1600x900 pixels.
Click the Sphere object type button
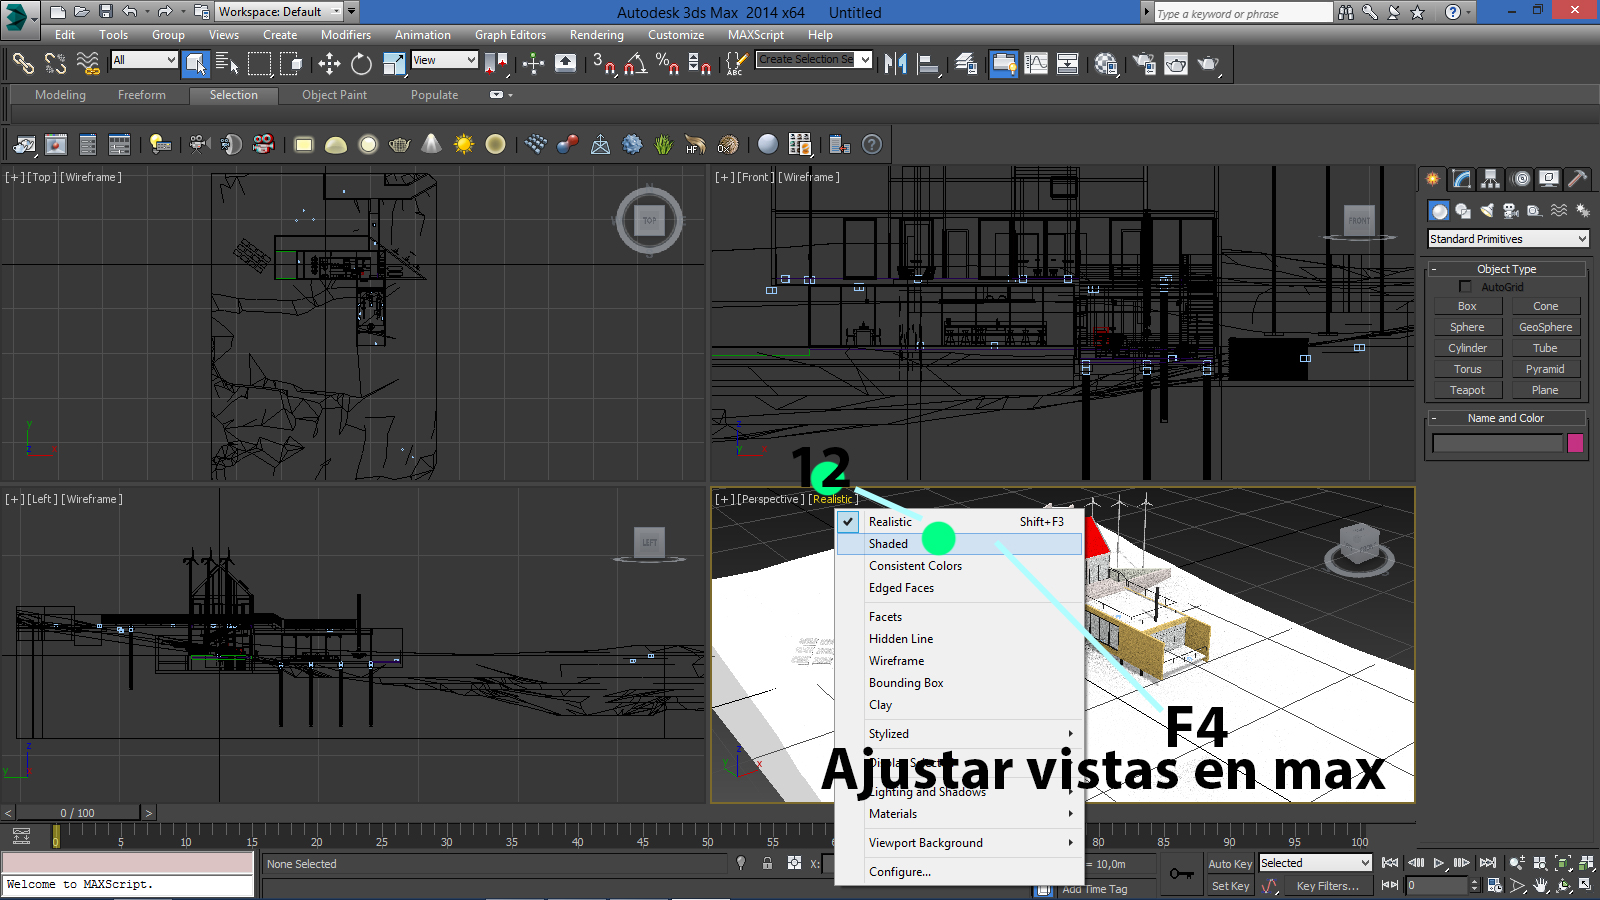coord(1467,327)
